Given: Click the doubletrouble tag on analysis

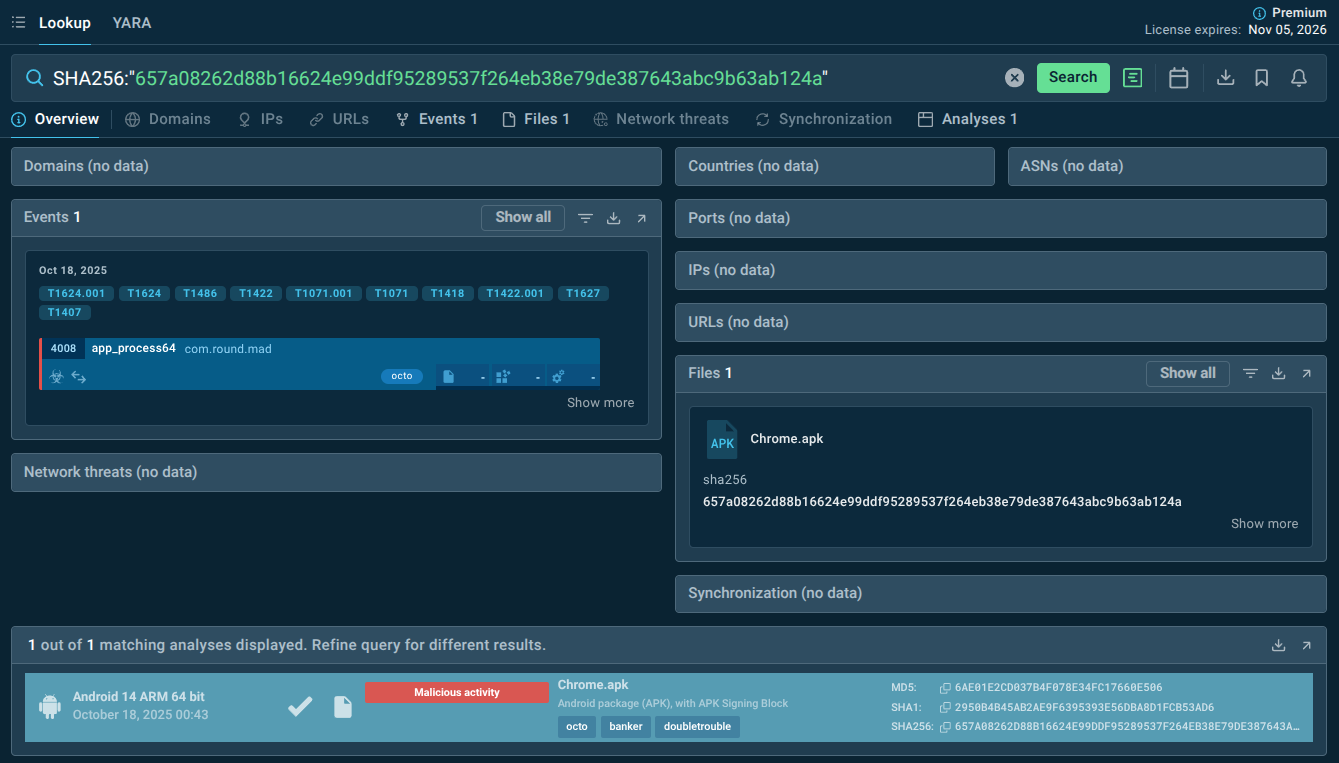Looking at the screenshot, I should point(697,726).
